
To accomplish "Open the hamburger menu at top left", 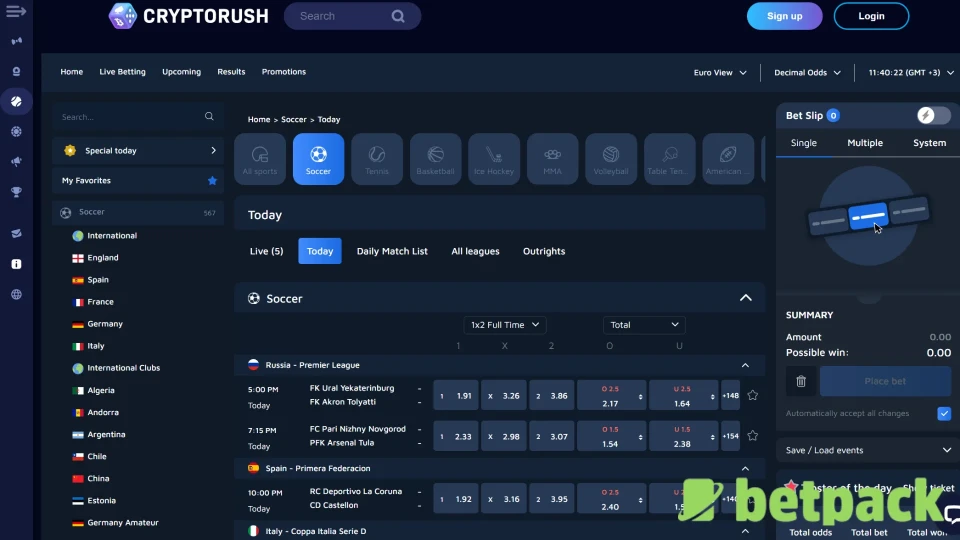I will 16,11.
